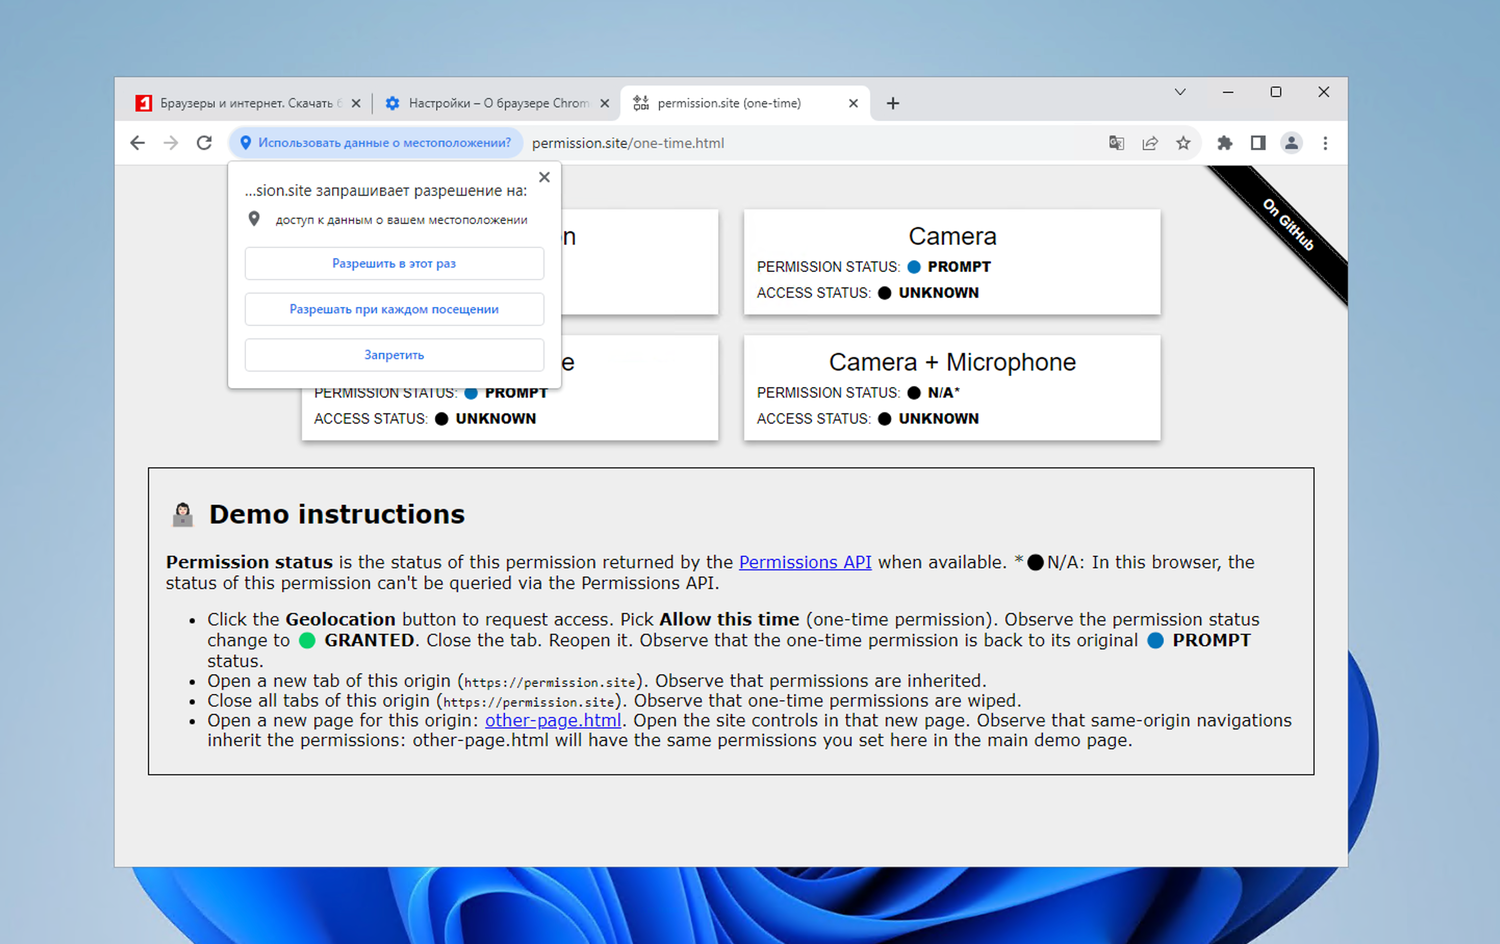Viewport: 1500px width, 944px height.
Task: Minimize the Chrome window
Action: [1228, 92]
